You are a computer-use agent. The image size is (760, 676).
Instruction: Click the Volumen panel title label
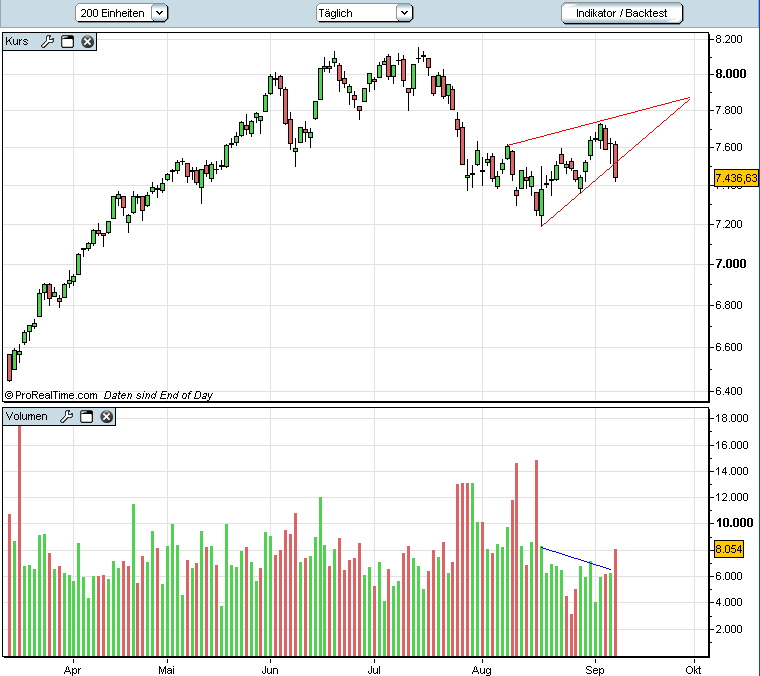[x=27, y=416]
